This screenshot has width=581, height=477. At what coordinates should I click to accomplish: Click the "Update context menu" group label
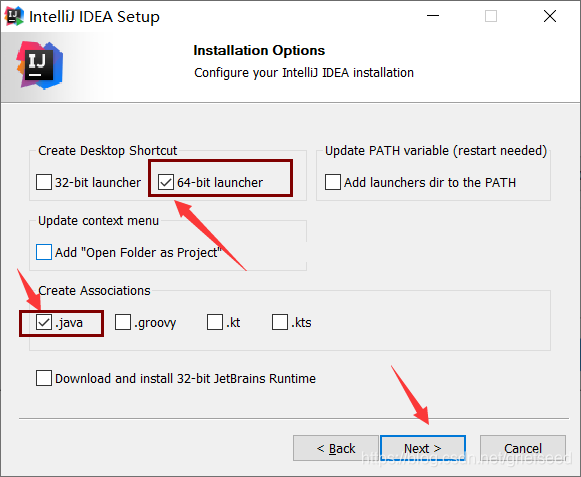pyautogui.click(x=98, y=221)
